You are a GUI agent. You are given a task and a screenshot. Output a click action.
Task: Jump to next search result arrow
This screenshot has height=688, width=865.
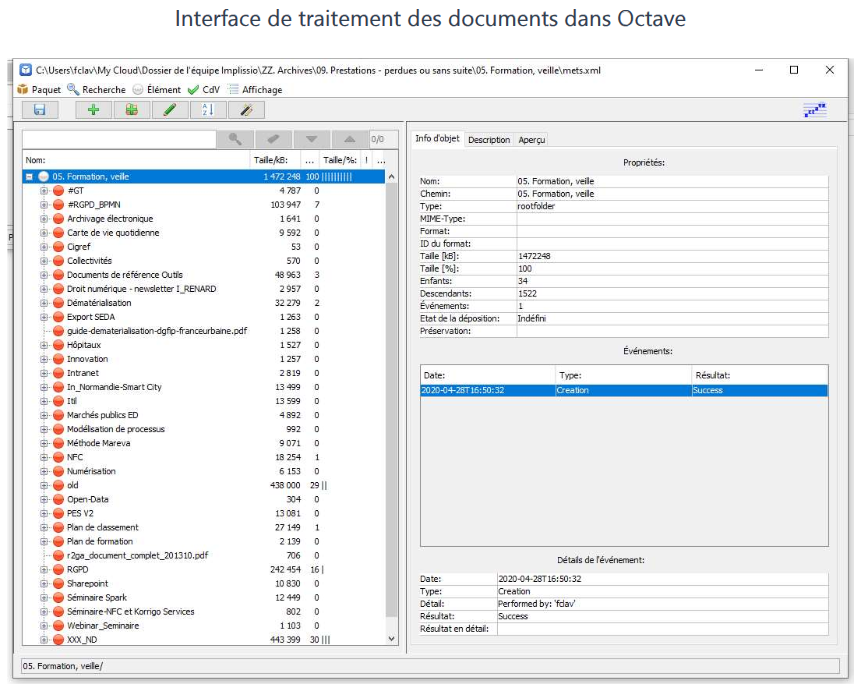point(311,139)
